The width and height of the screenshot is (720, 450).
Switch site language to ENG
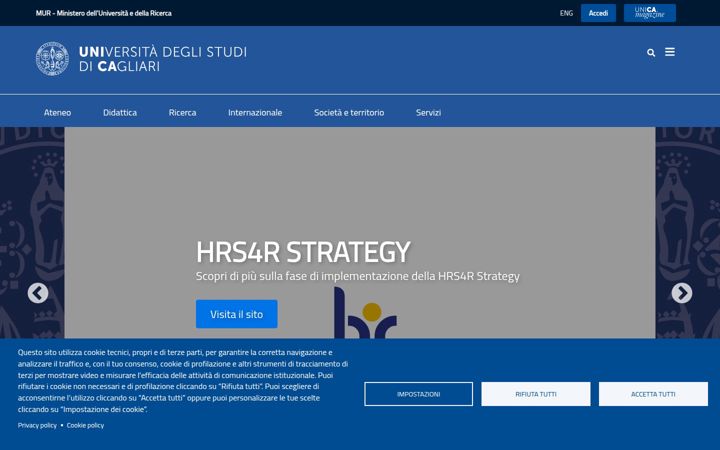click(x=566, y=13)
